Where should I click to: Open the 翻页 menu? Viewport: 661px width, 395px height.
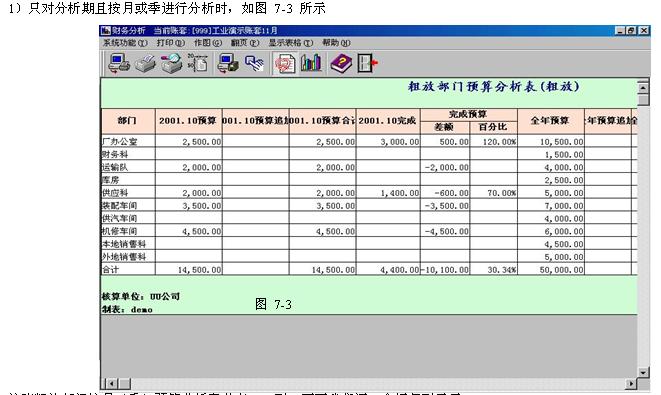pos(245,43)
